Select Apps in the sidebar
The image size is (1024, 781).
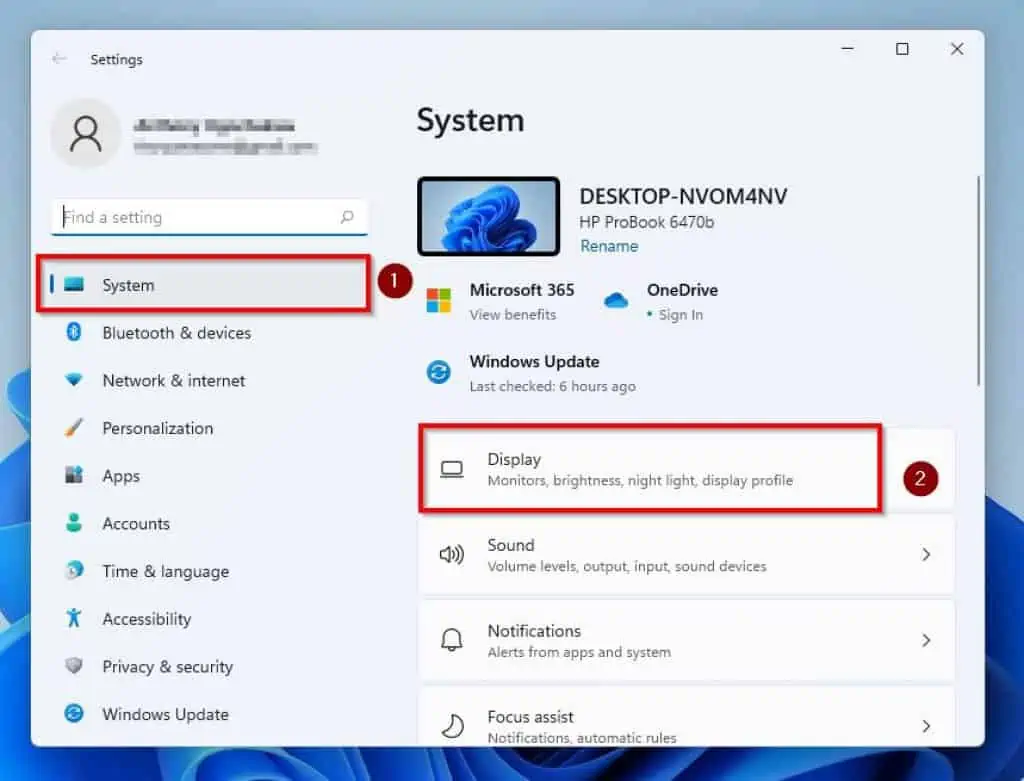click(121, 476)
